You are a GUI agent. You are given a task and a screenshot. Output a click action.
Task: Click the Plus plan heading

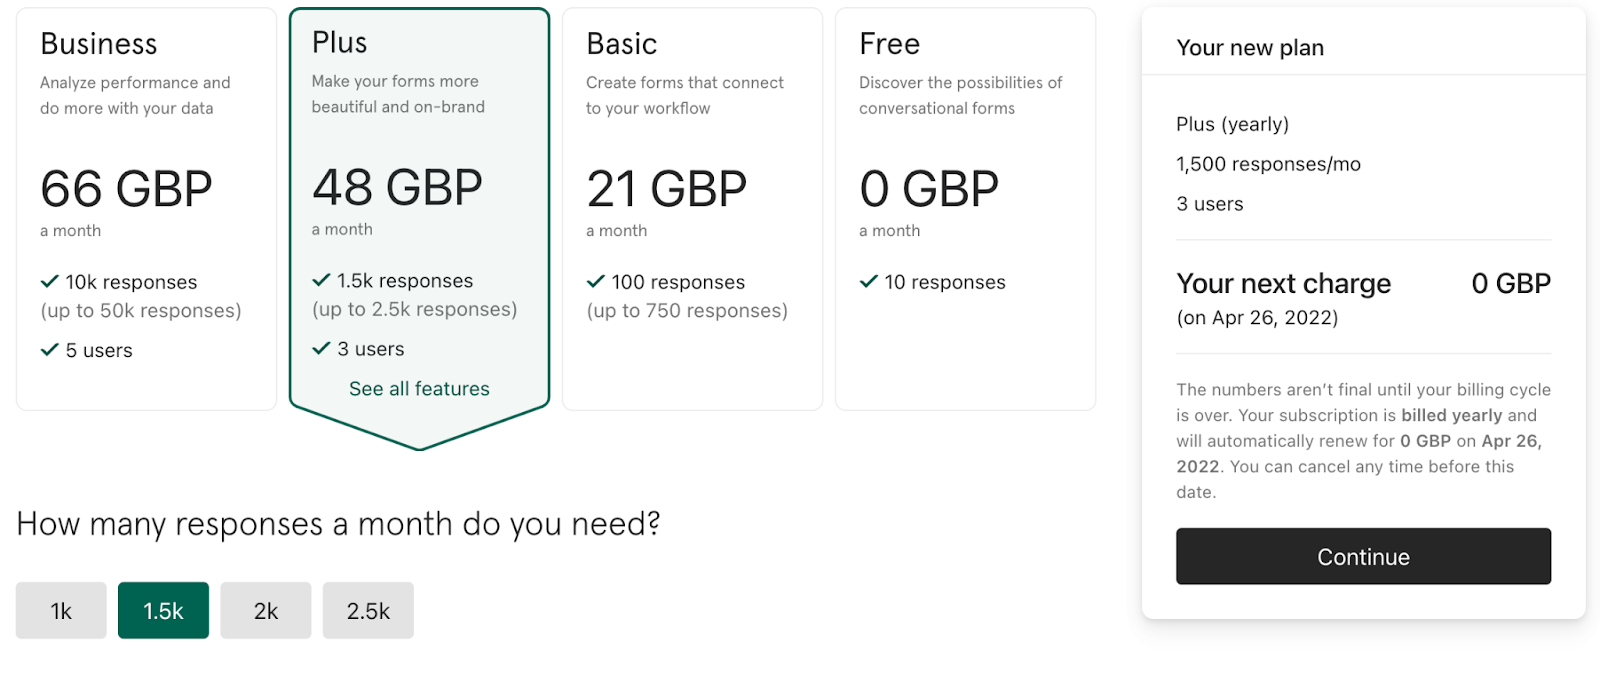[340, 42]
